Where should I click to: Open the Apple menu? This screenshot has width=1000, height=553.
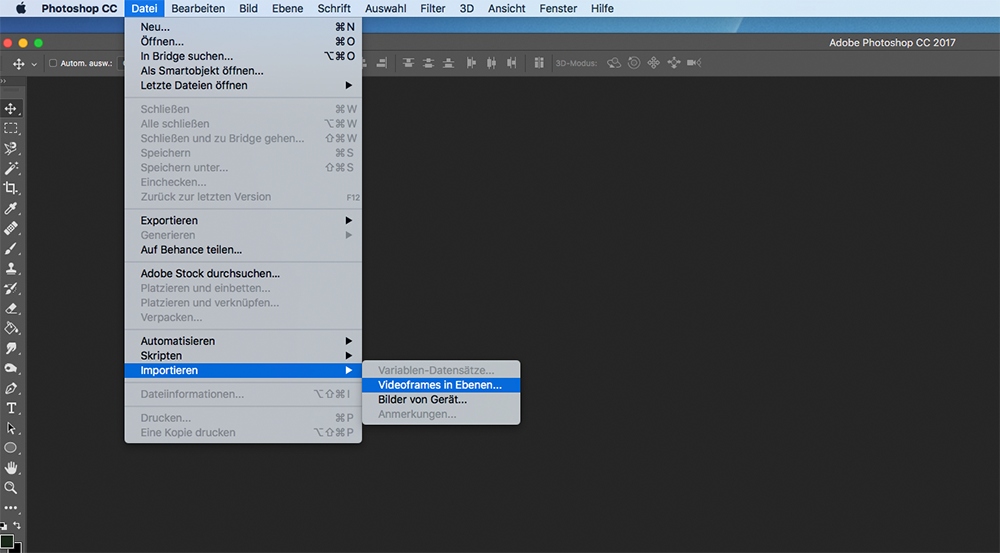pos(21,8)
